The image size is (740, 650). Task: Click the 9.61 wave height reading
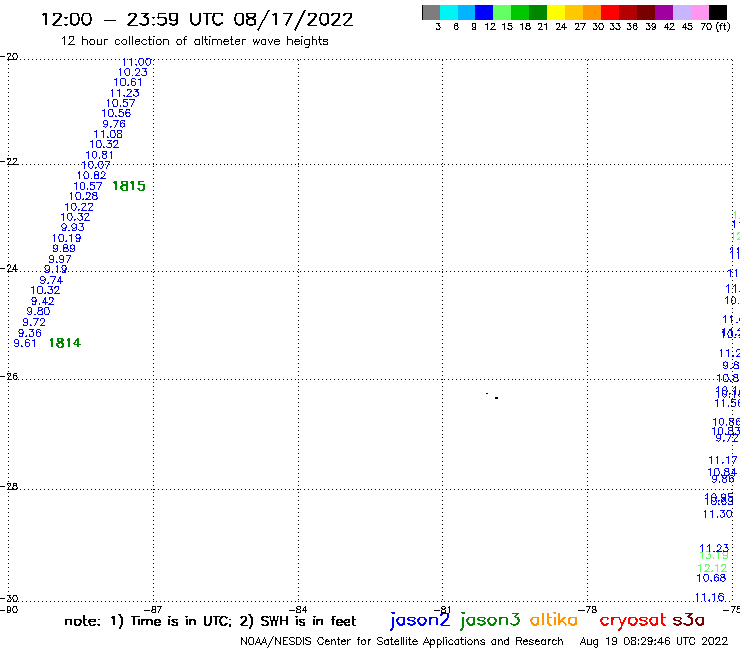coord(25,344)
